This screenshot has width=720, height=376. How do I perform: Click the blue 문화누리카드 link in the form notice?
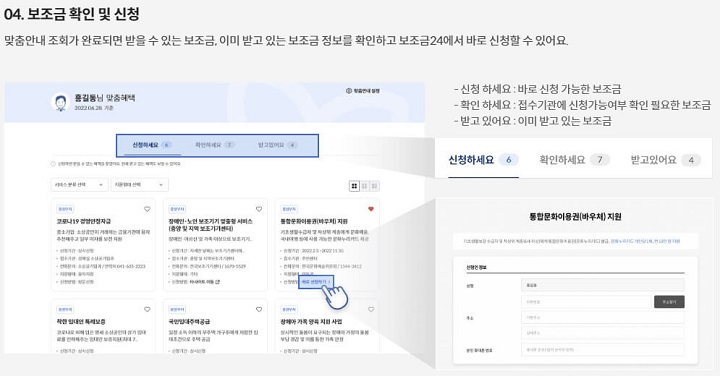[645, 241]
